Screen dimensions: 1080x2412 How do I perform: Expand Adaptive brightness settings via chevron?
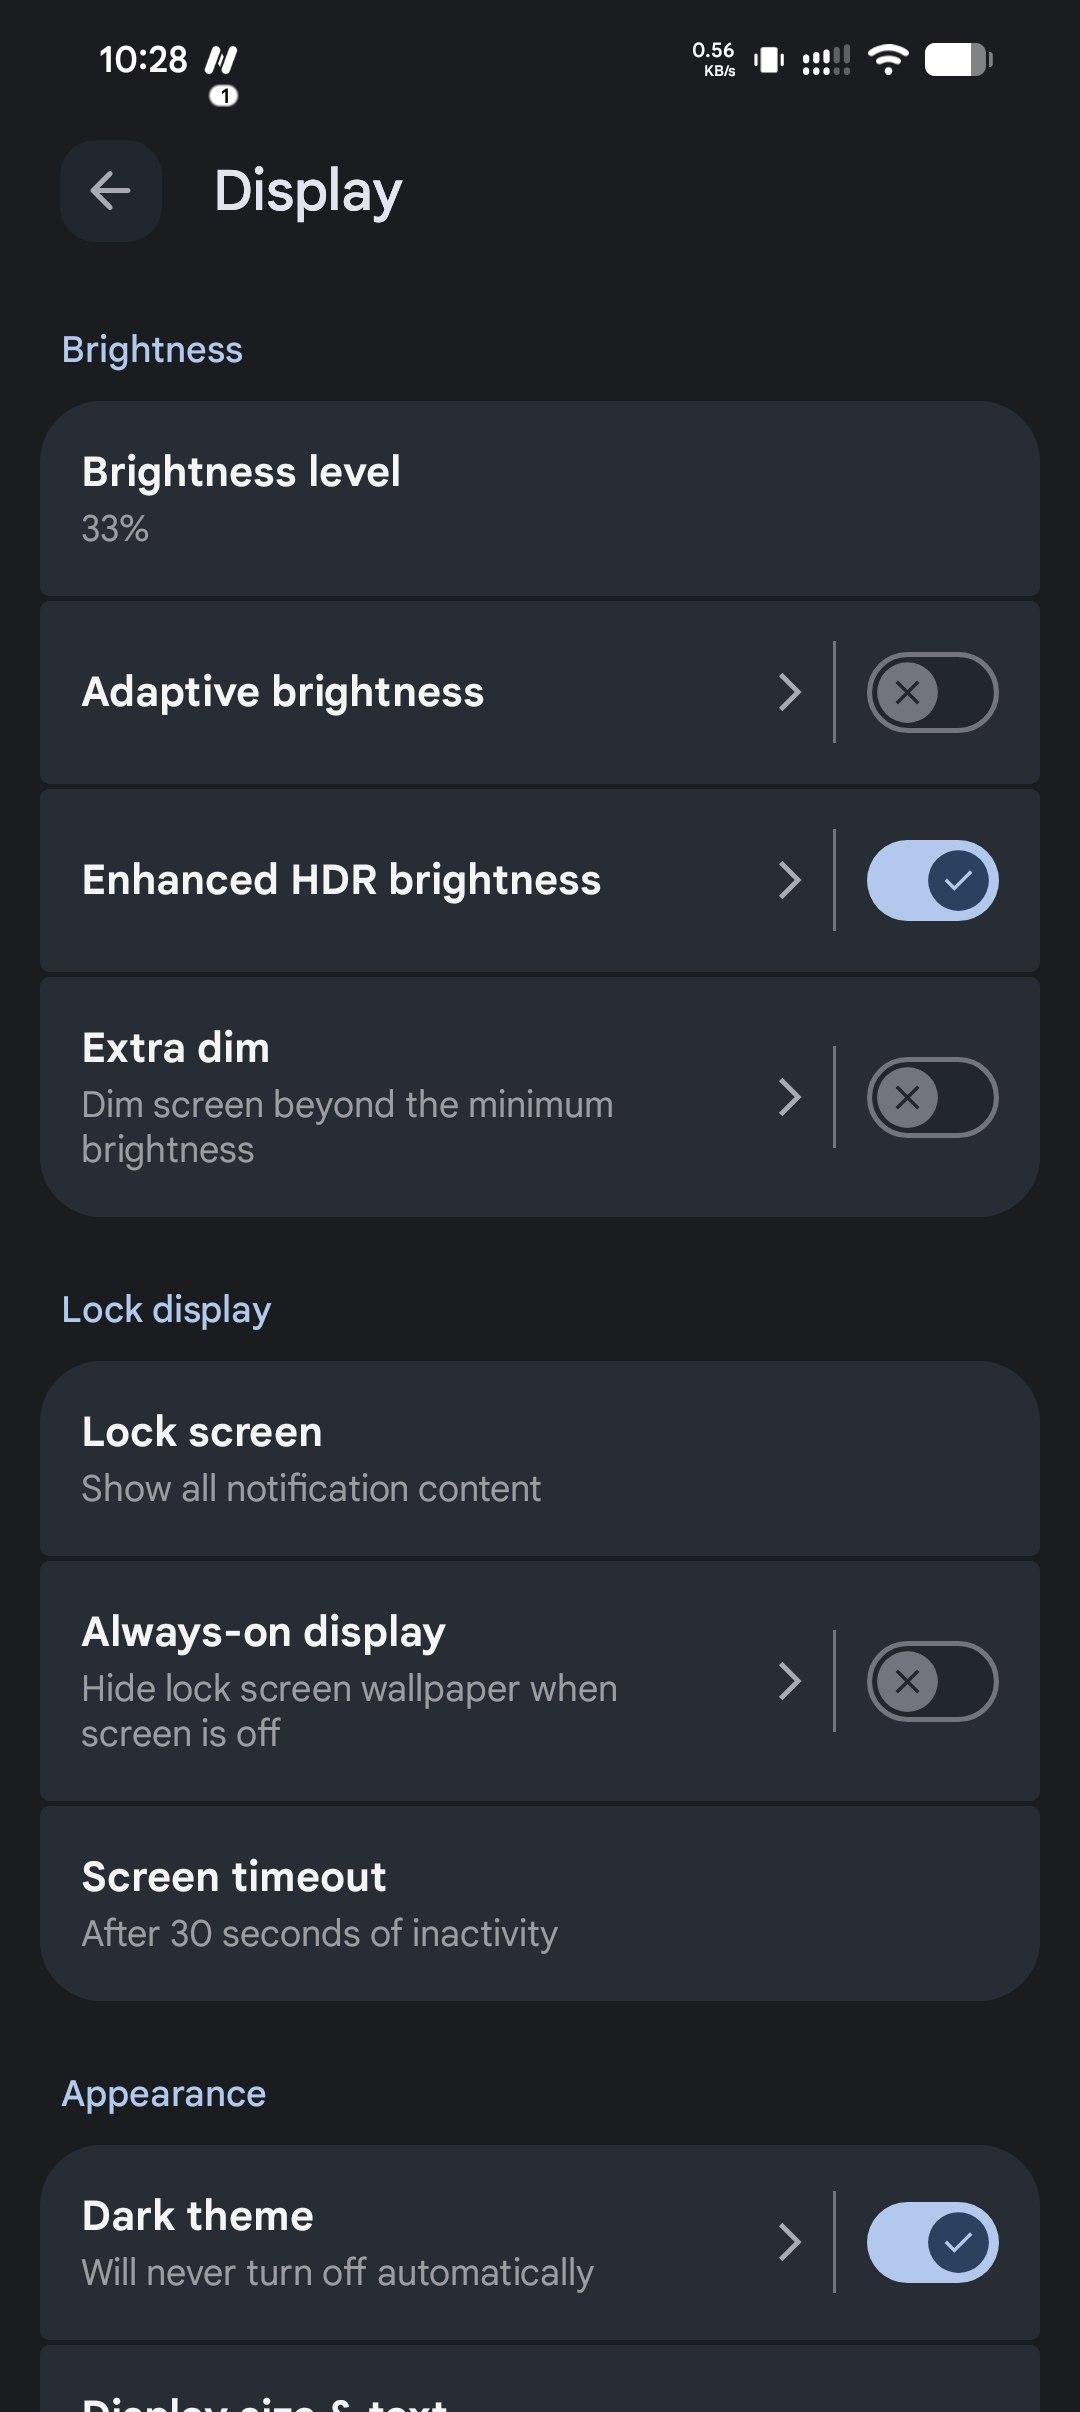pyautogui.click(x=790, y=692)
